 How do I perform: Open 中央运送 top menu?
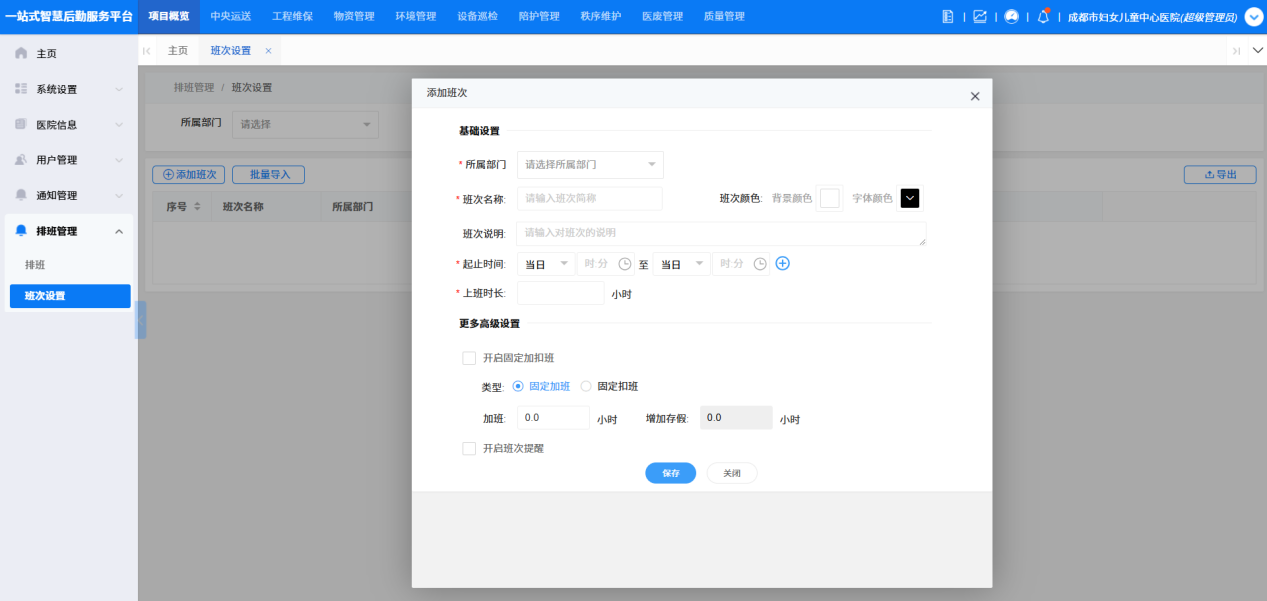click(x=230, y=16)
